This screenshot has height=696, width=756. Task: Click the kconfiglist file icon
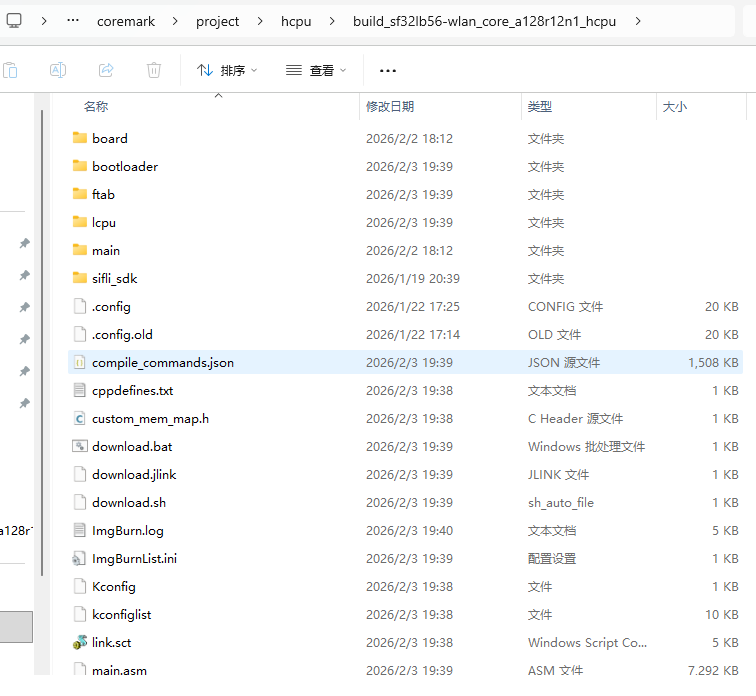80,614
